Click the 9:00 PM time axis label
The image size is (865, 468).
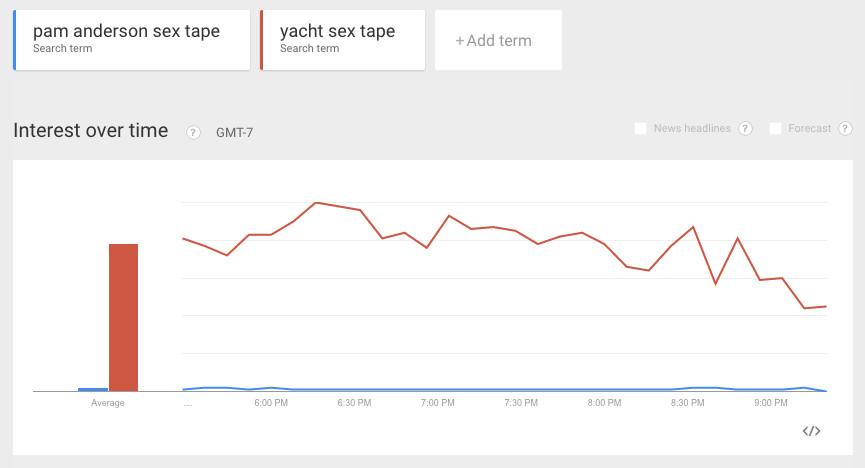770,403
